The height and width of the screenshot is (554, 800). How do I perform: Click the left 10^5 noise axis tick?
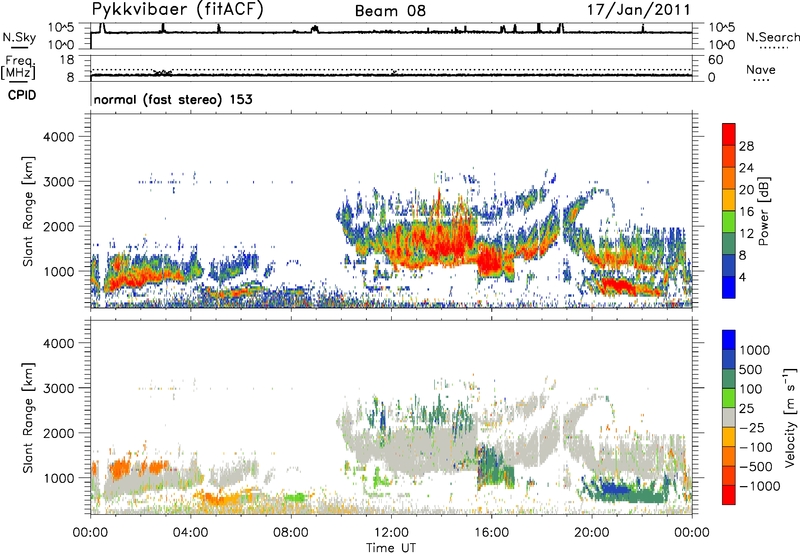[61, 28]
